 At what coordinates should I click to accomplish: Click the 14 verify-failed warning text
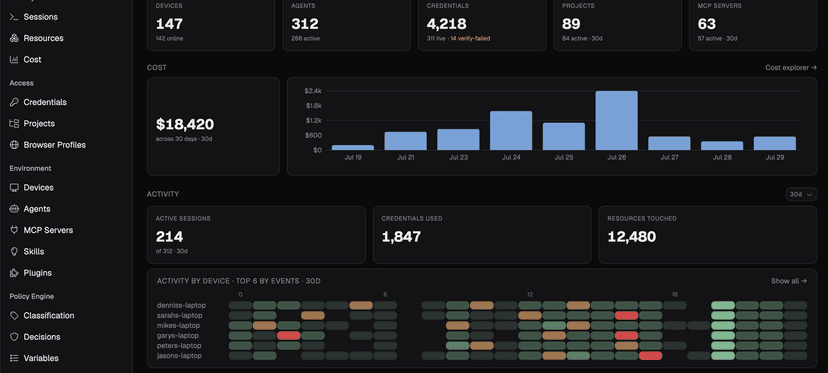tap(470, 39)
